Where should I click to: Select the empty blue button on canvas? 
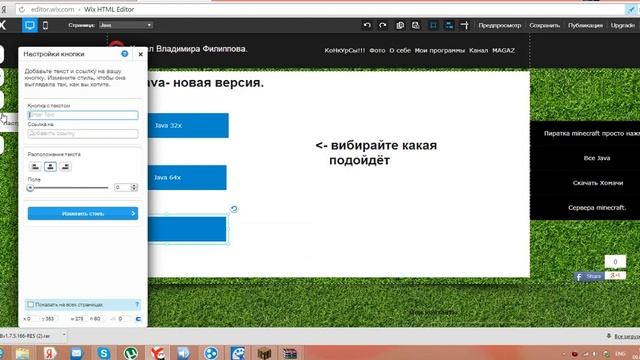(187, 229)
